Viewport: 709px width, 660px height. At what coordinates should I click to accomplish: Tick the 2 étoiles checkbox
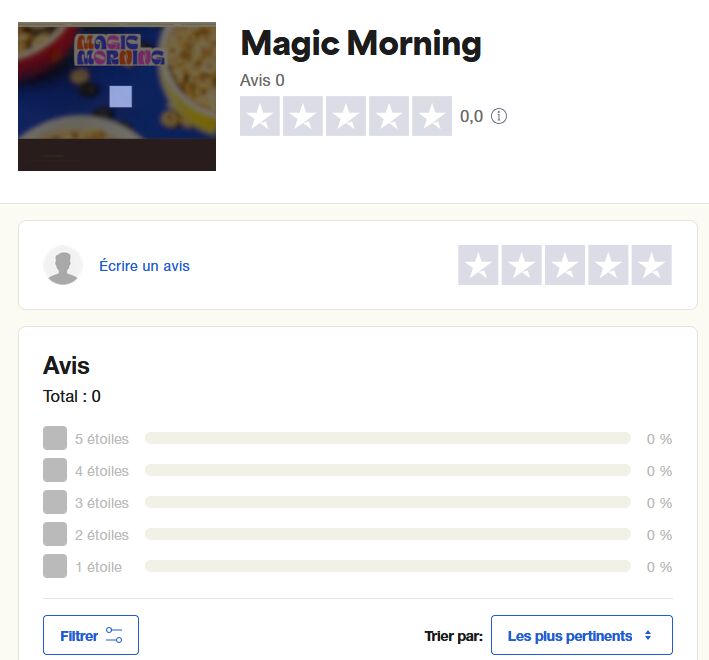[x=55, y=534]
